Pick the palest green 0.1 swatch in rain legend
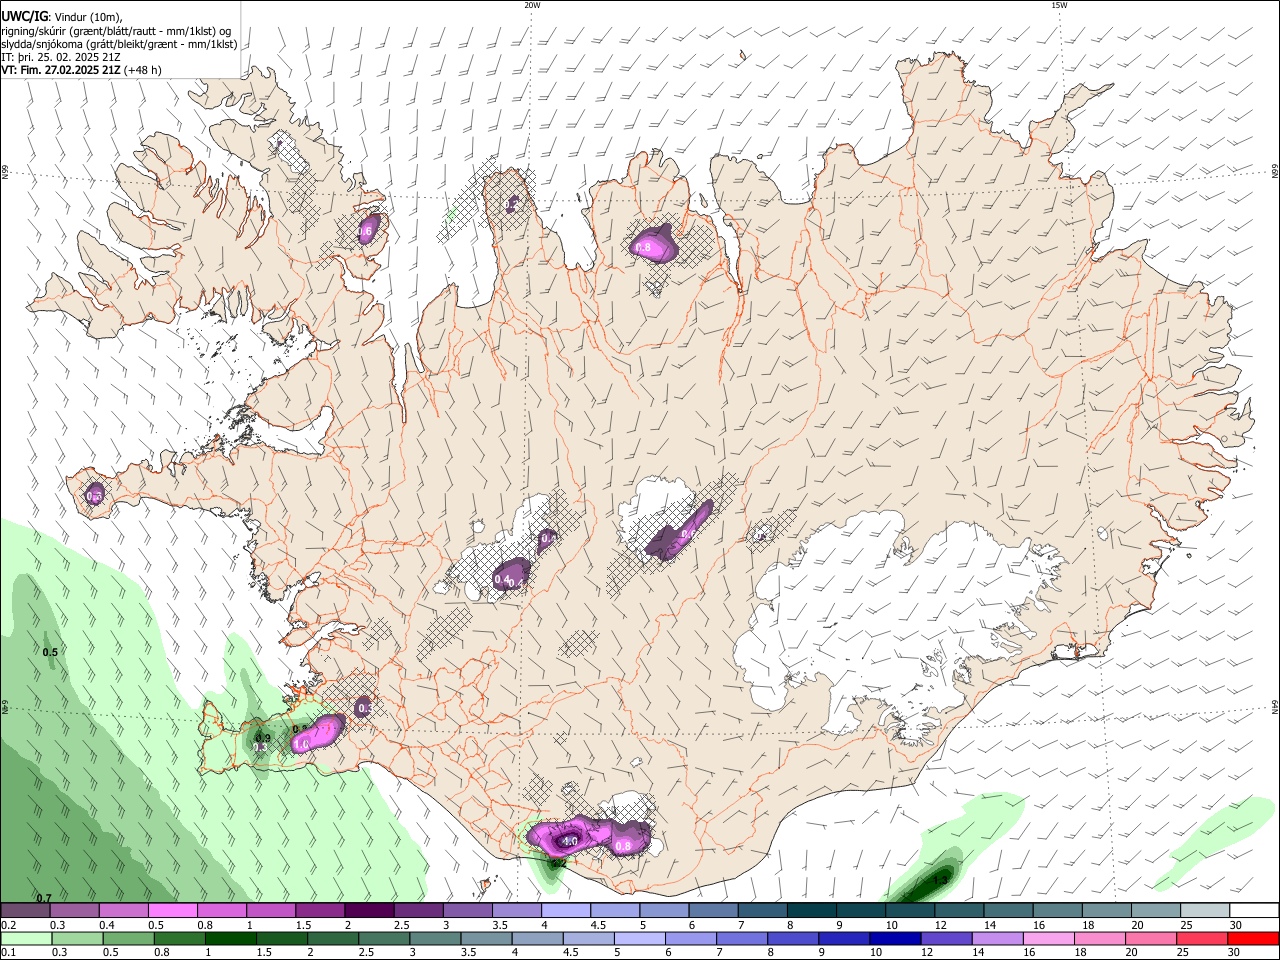 26,938
